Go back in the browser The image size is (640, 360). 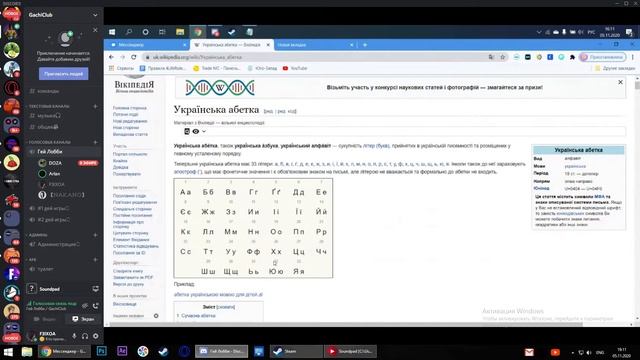111,57
